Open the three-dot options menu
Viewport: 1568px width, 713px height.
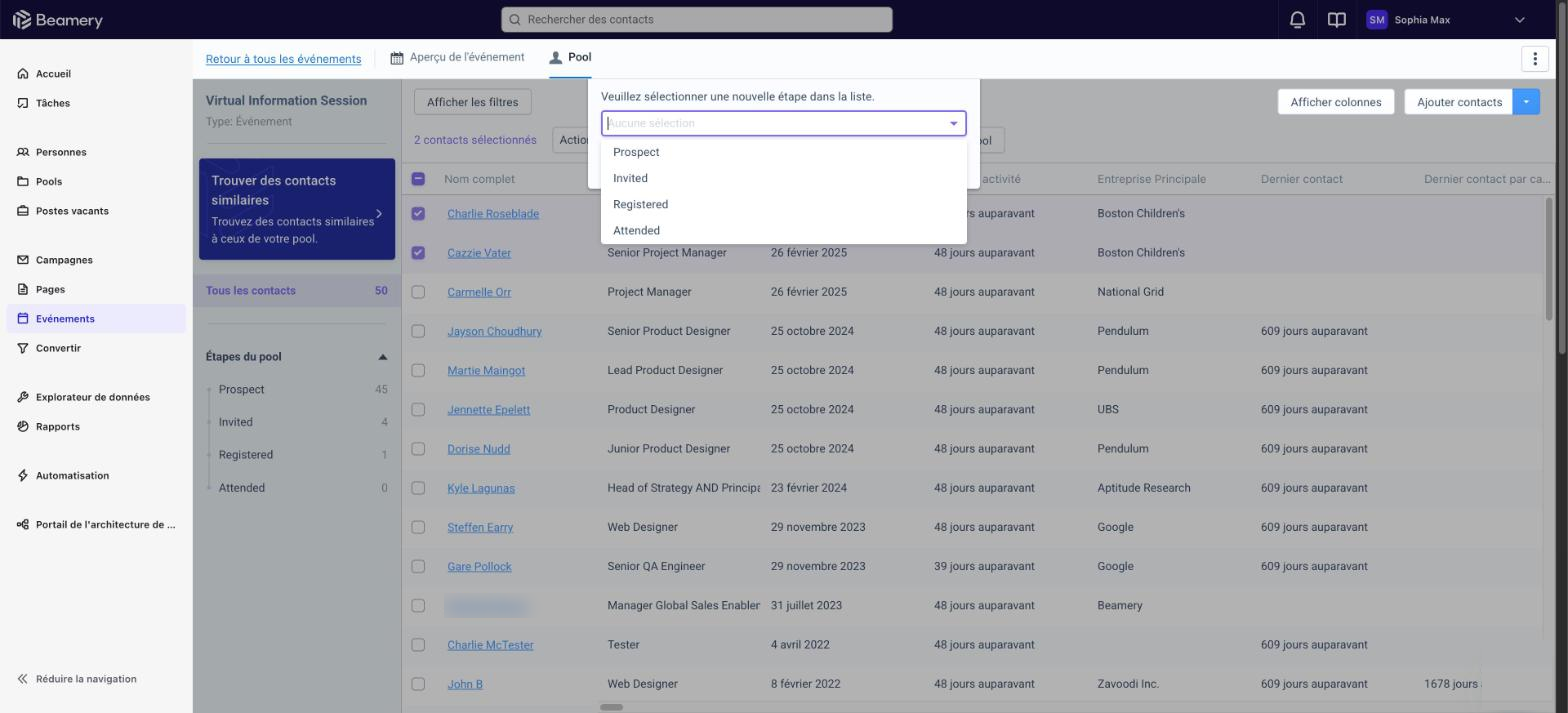coord(1534,59)
